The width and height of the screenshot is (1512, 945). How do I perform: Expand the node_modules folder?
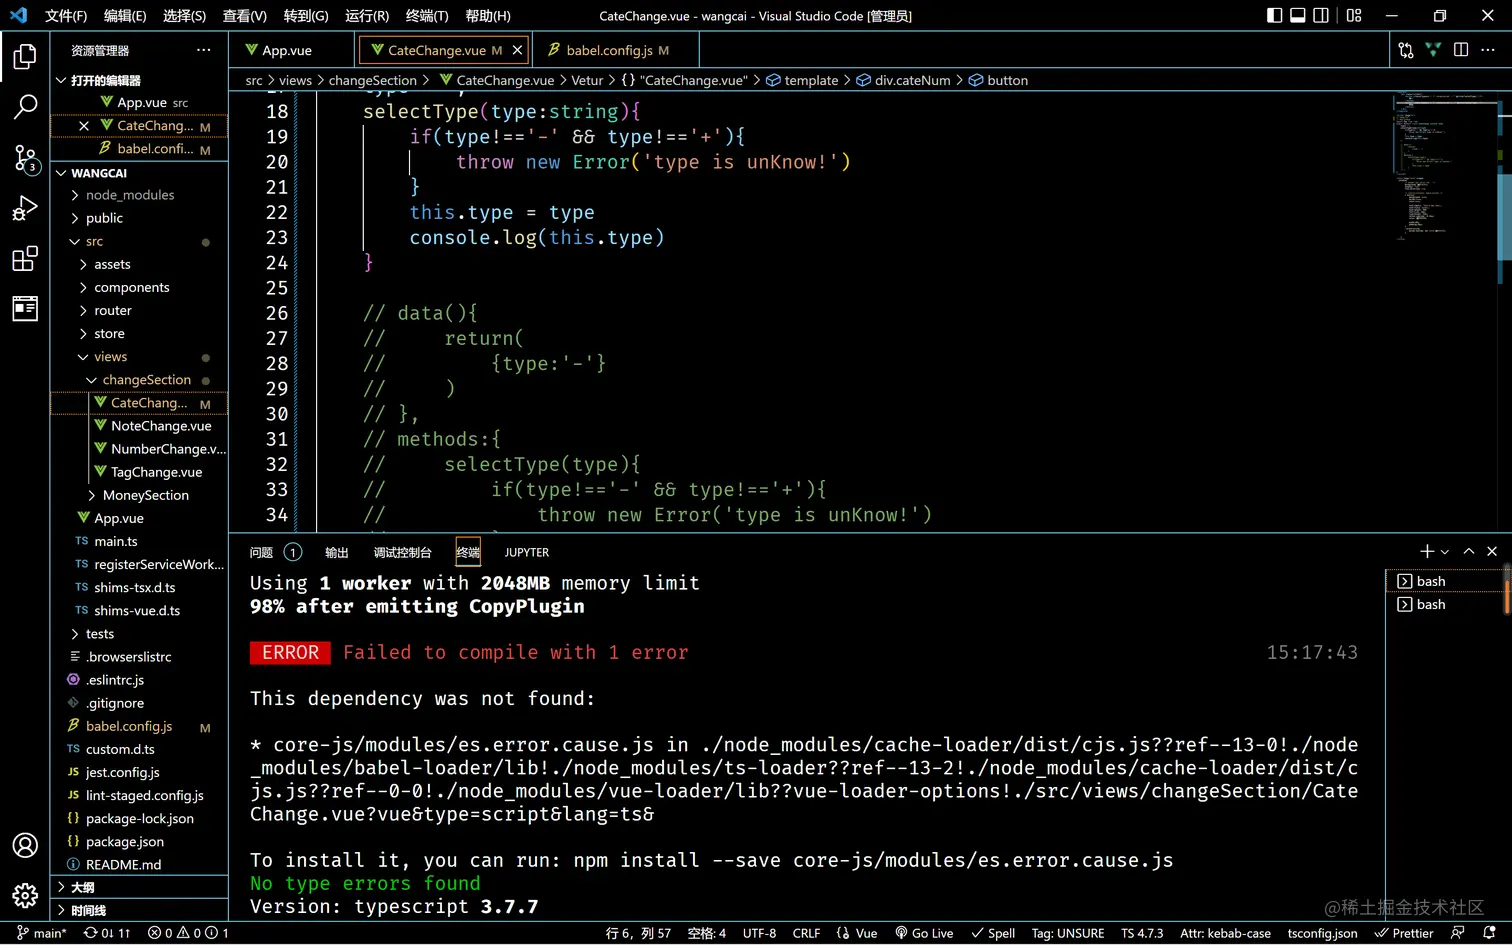click(x=140, y=195)
